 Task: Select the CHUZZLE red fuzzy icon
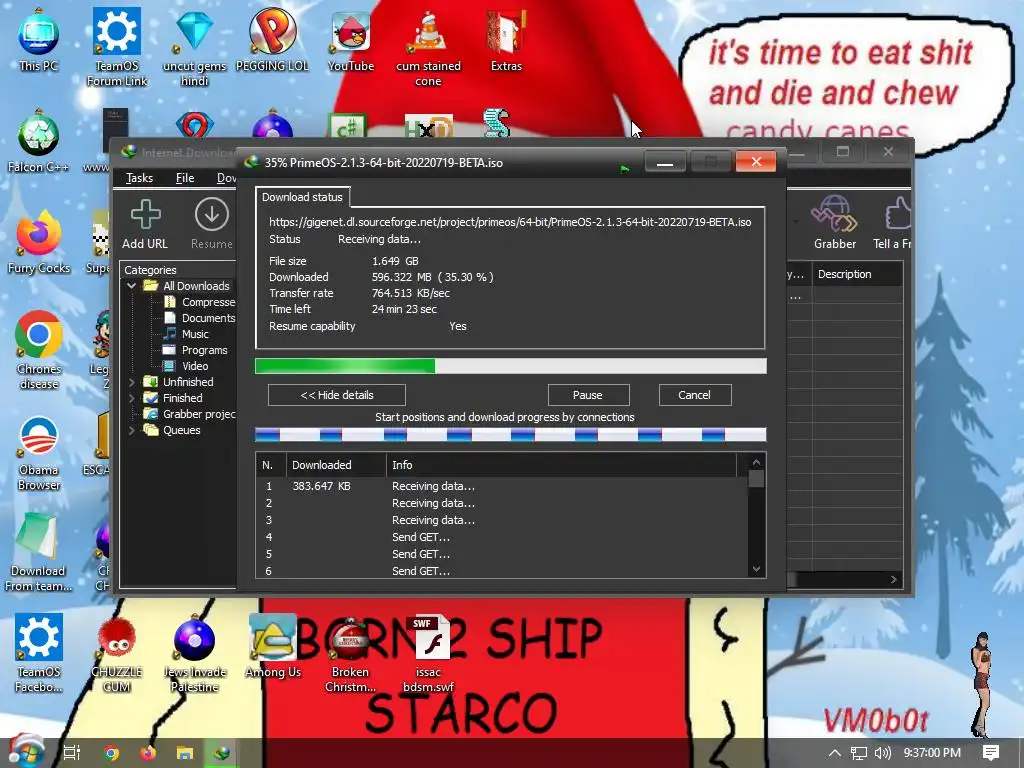click(116, 638)
